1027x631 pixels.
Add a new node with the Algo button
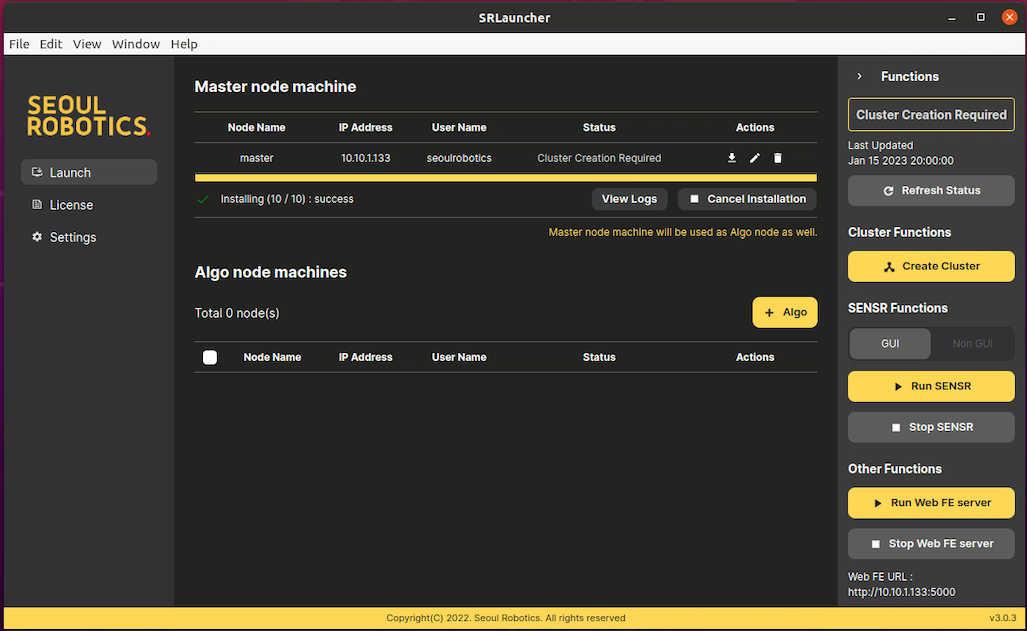pos(784,312)
